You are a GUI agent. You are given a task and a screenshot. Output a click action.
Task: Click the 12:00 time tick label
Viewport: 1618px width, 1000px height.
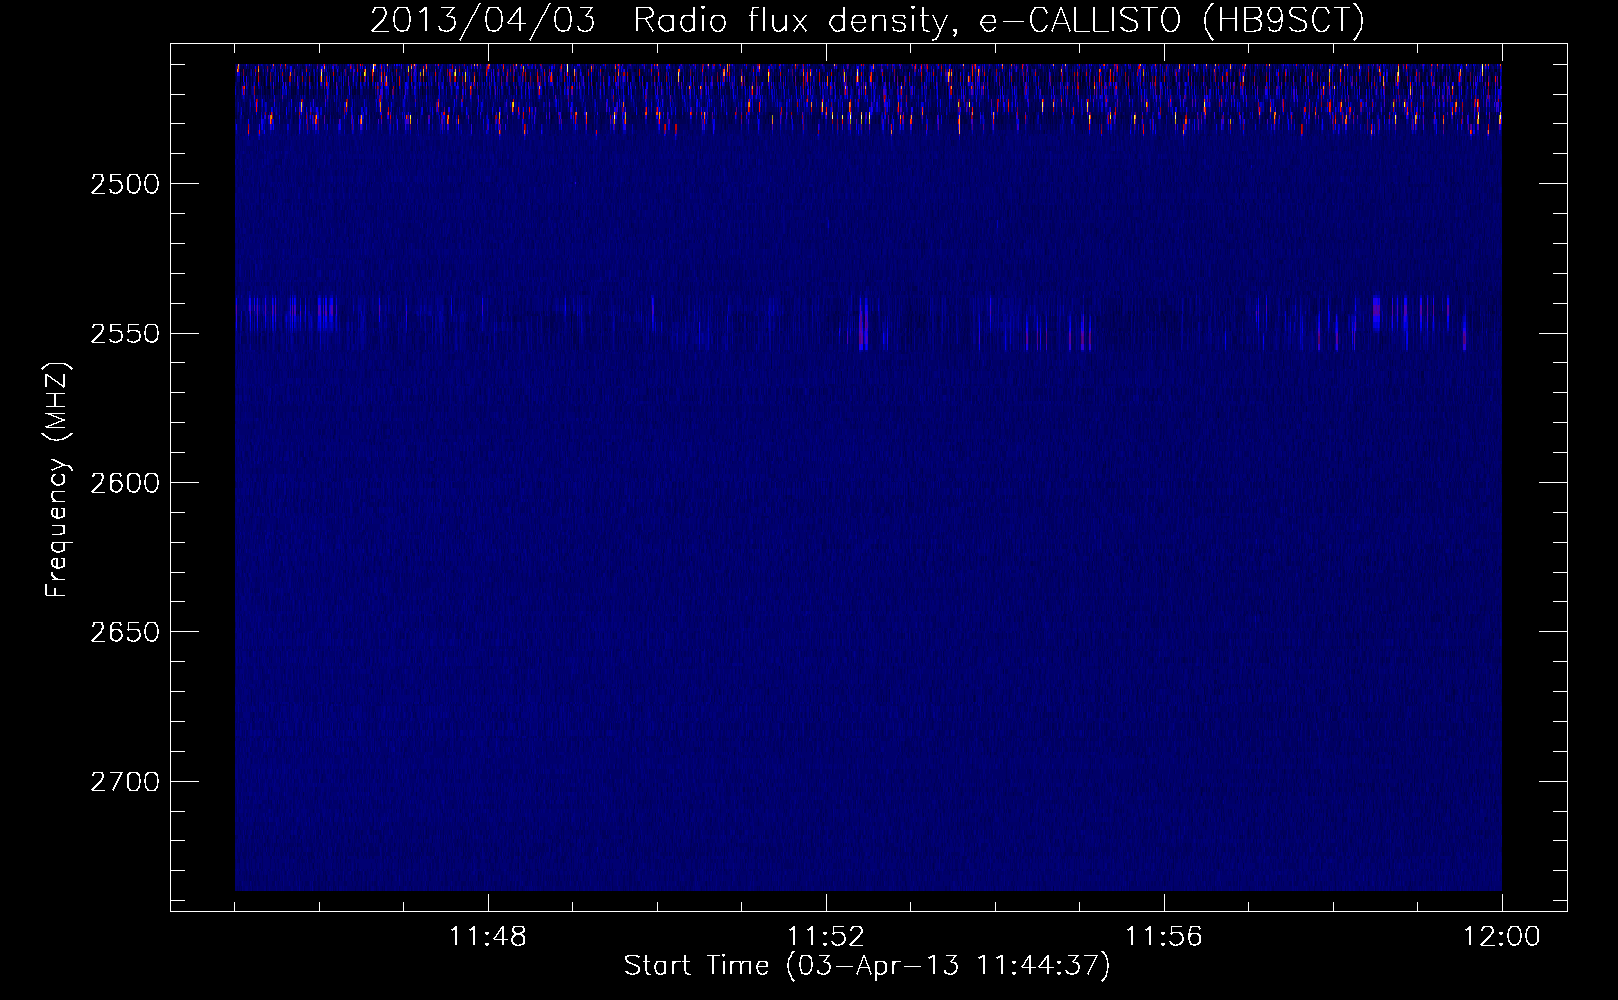click(x=1502, y=937)
